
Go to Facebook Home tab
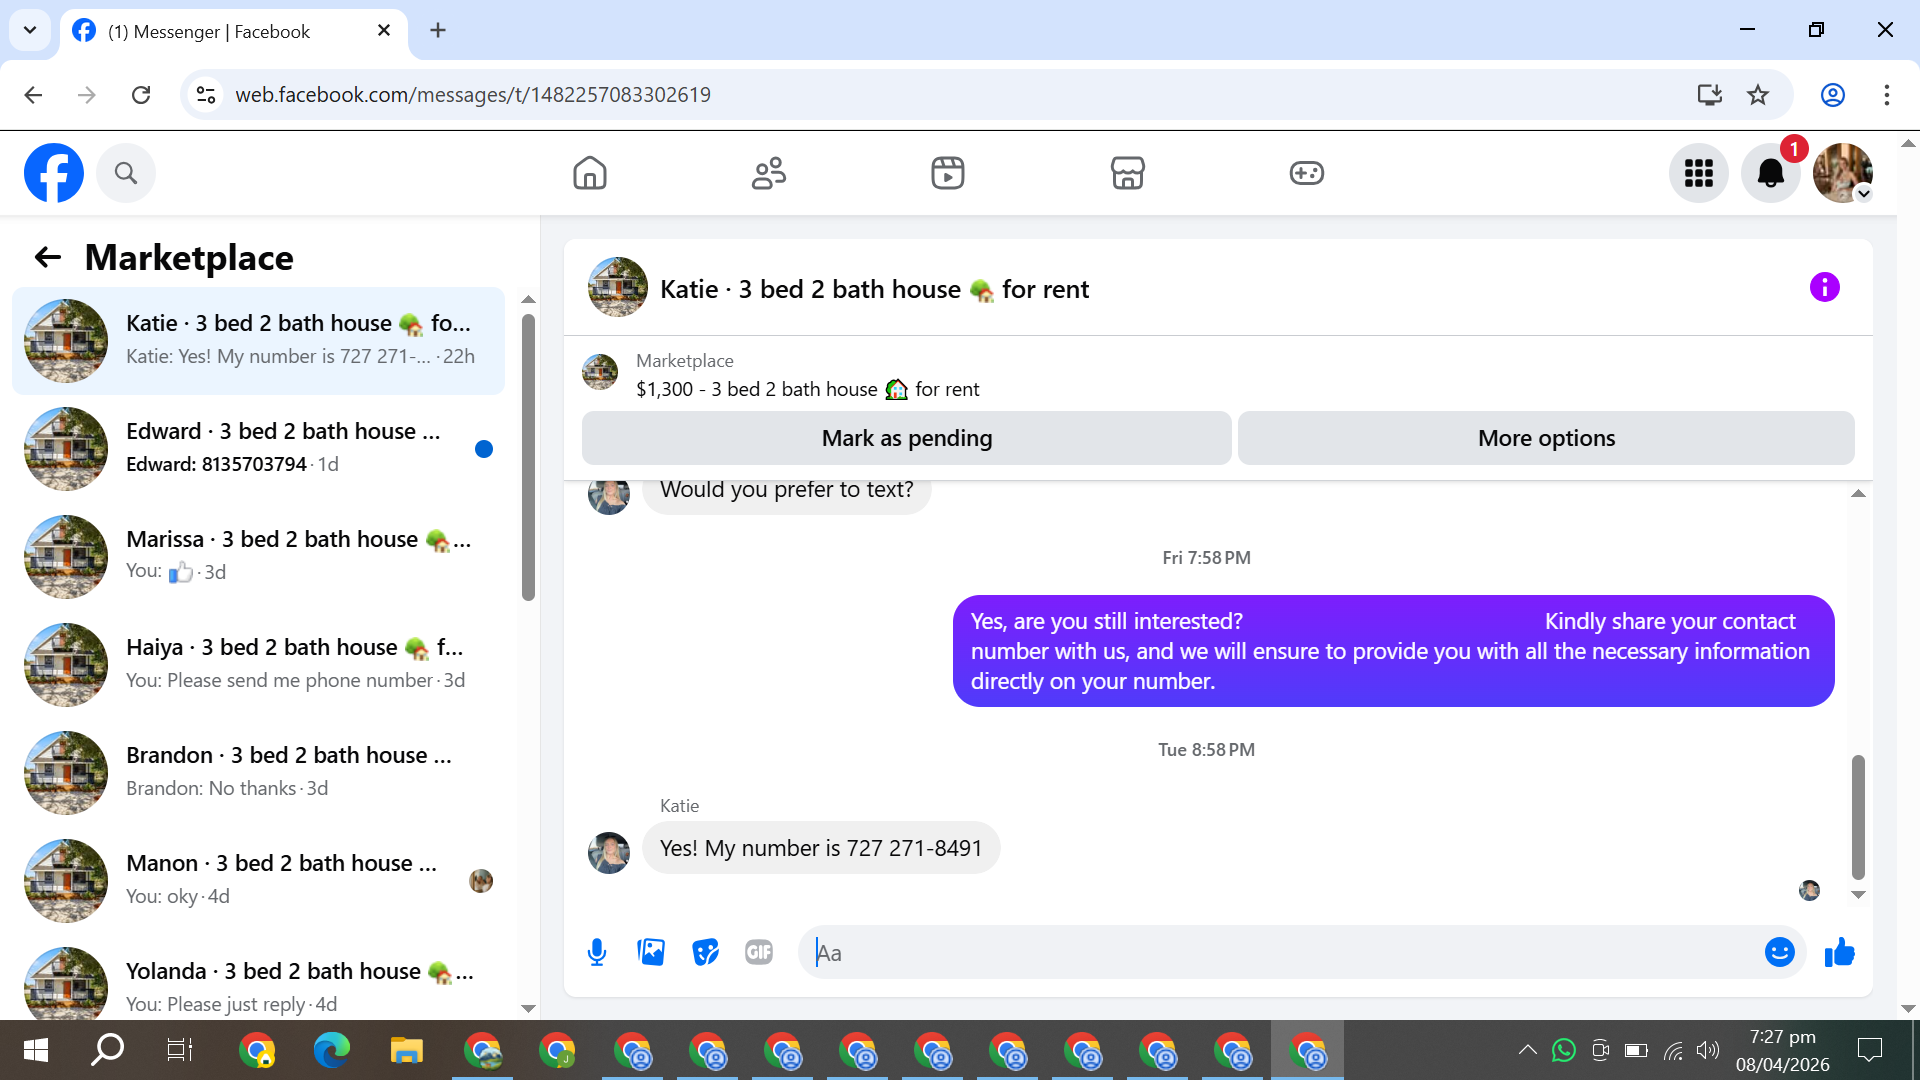tap(590, 173)
